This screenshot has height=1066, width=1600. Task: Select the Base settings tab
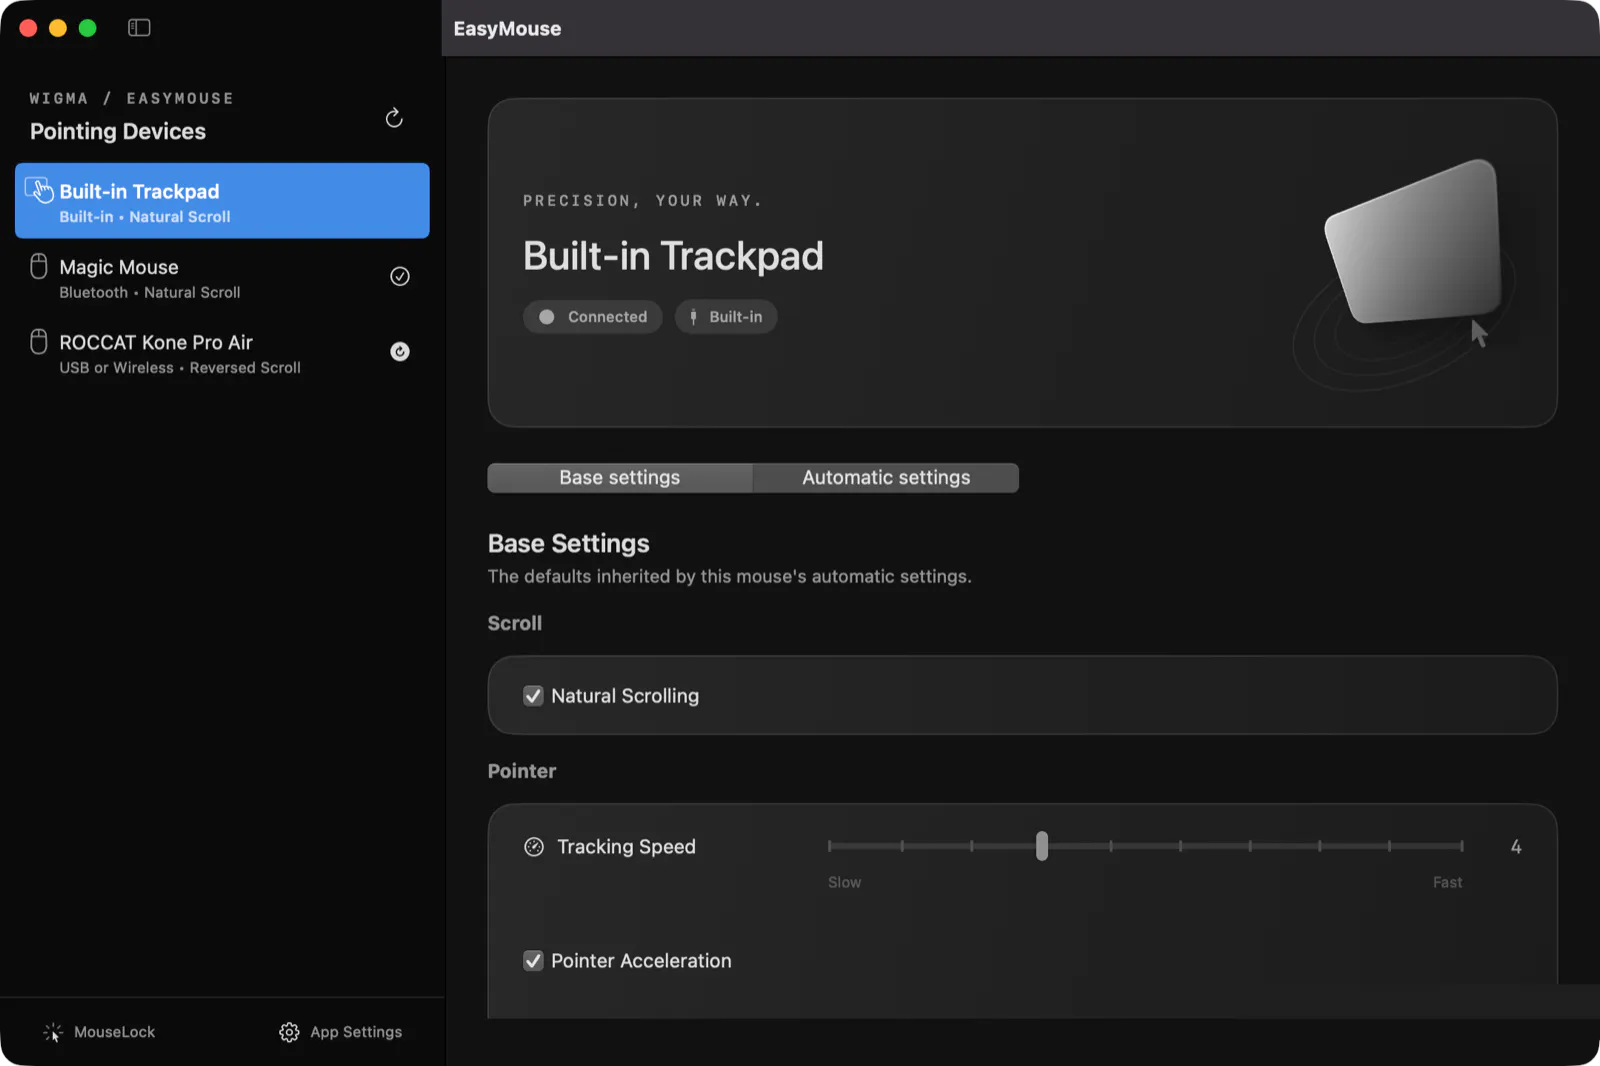[620, 478]
